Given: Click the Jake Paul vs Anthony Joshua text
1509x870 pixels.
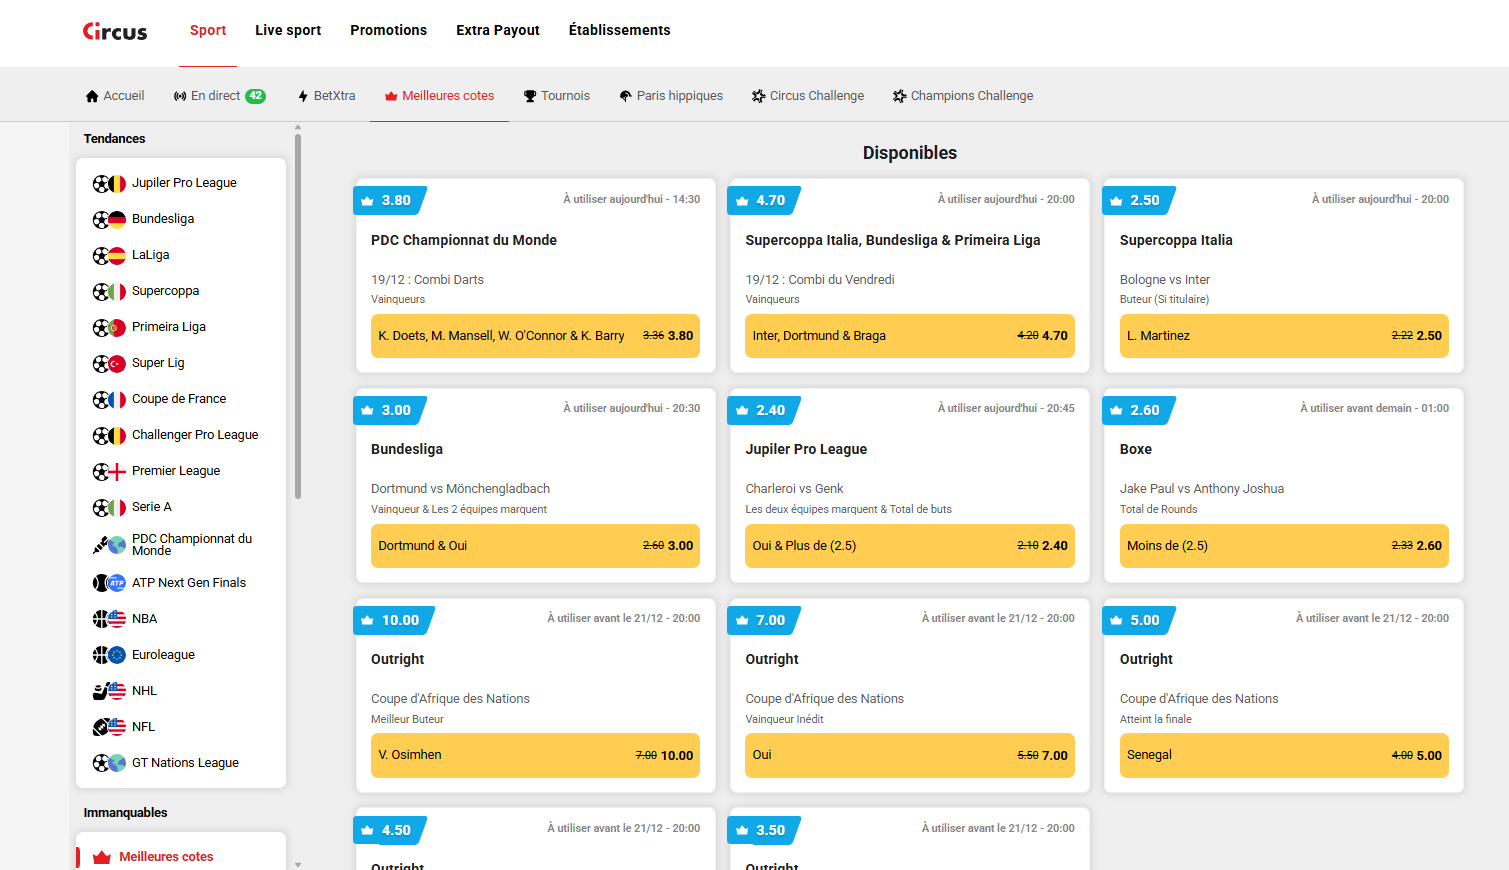Looking at the screenshot, I should tap(1202, 489).
